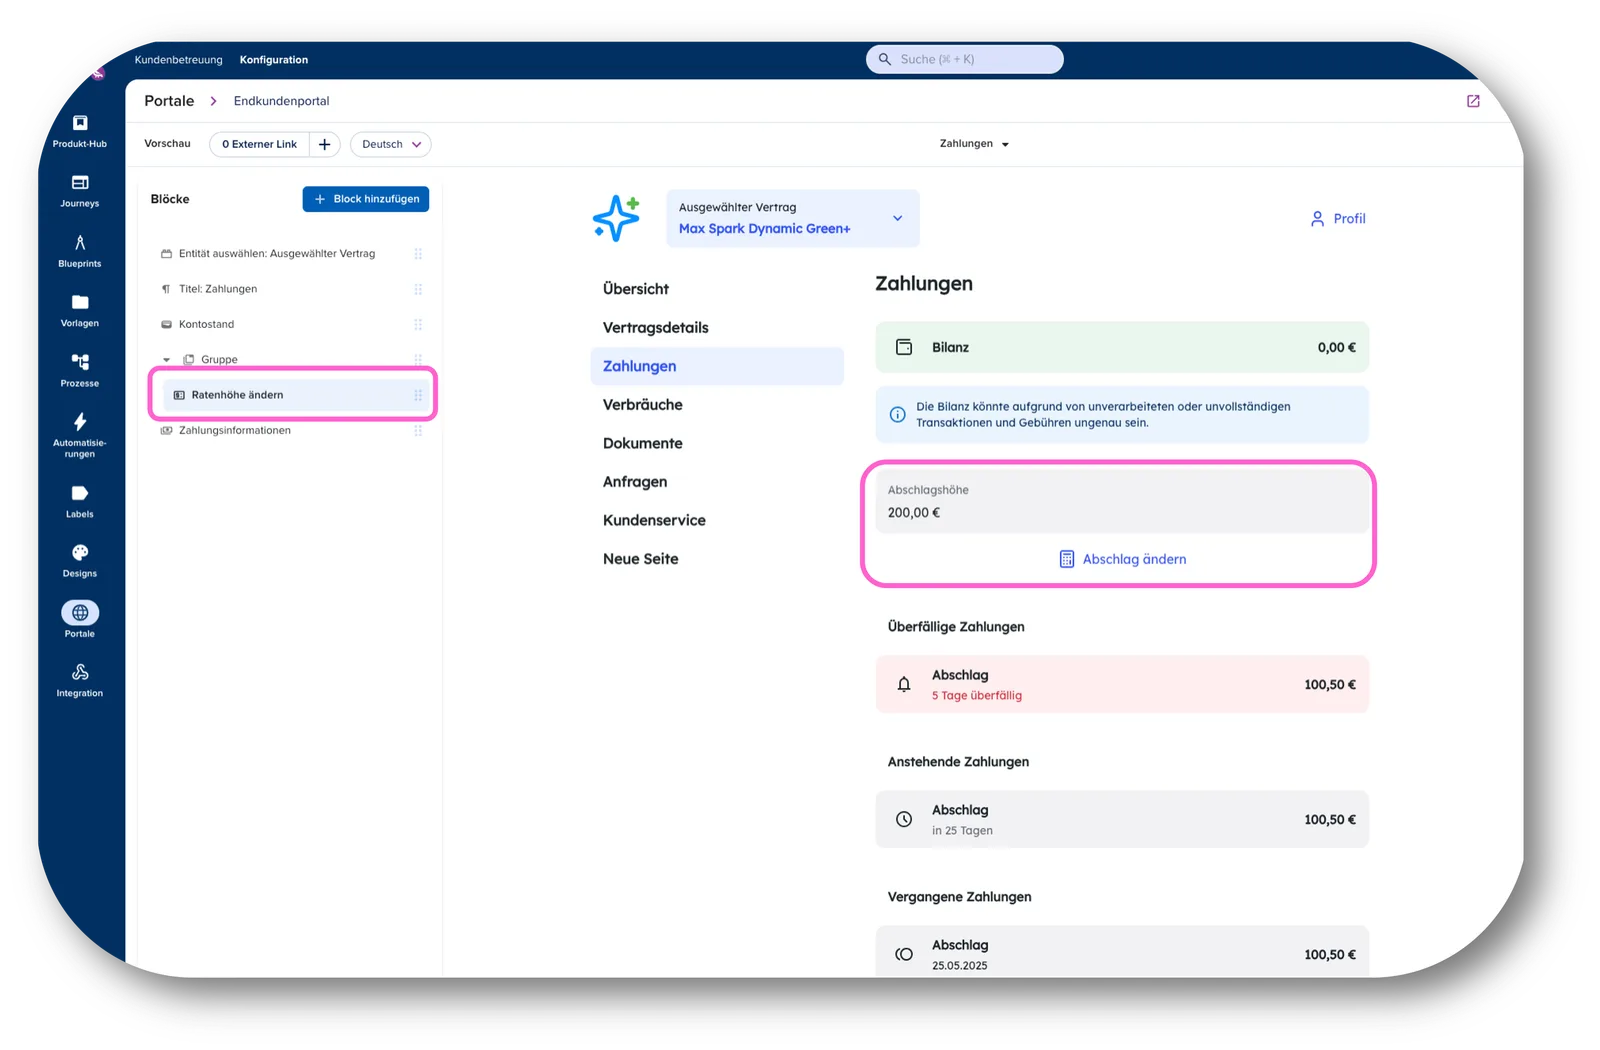Click the portal star logo
This screenshot has height=1050, width=1600.
(x=616, y=218)
